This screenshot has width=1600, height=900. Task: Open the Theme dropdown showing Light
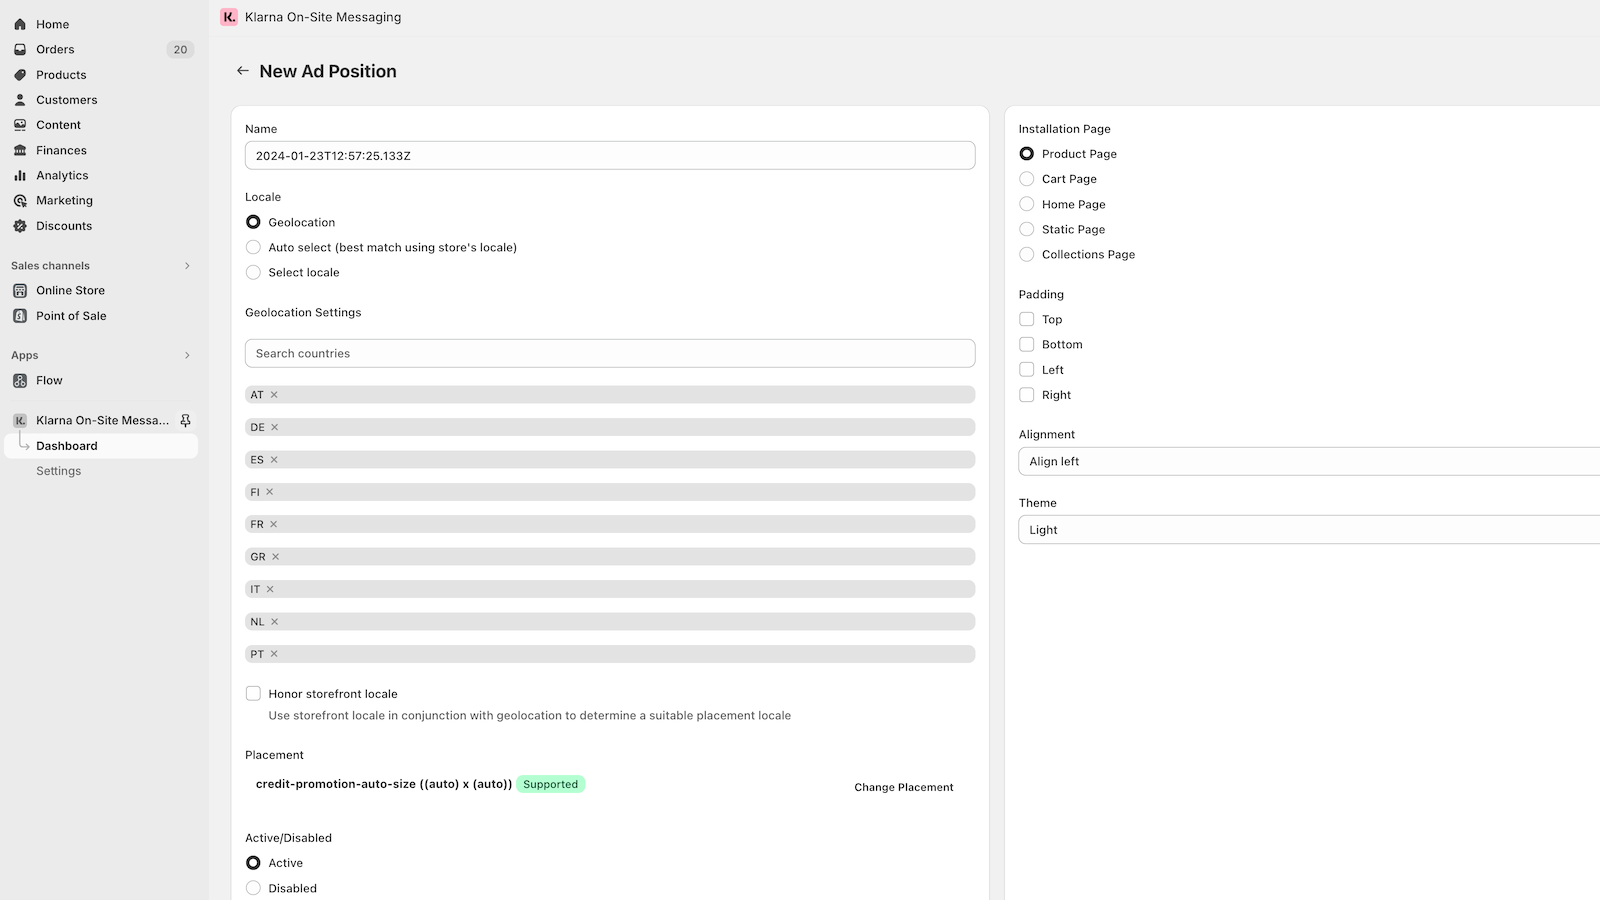tap(1309, 530)
